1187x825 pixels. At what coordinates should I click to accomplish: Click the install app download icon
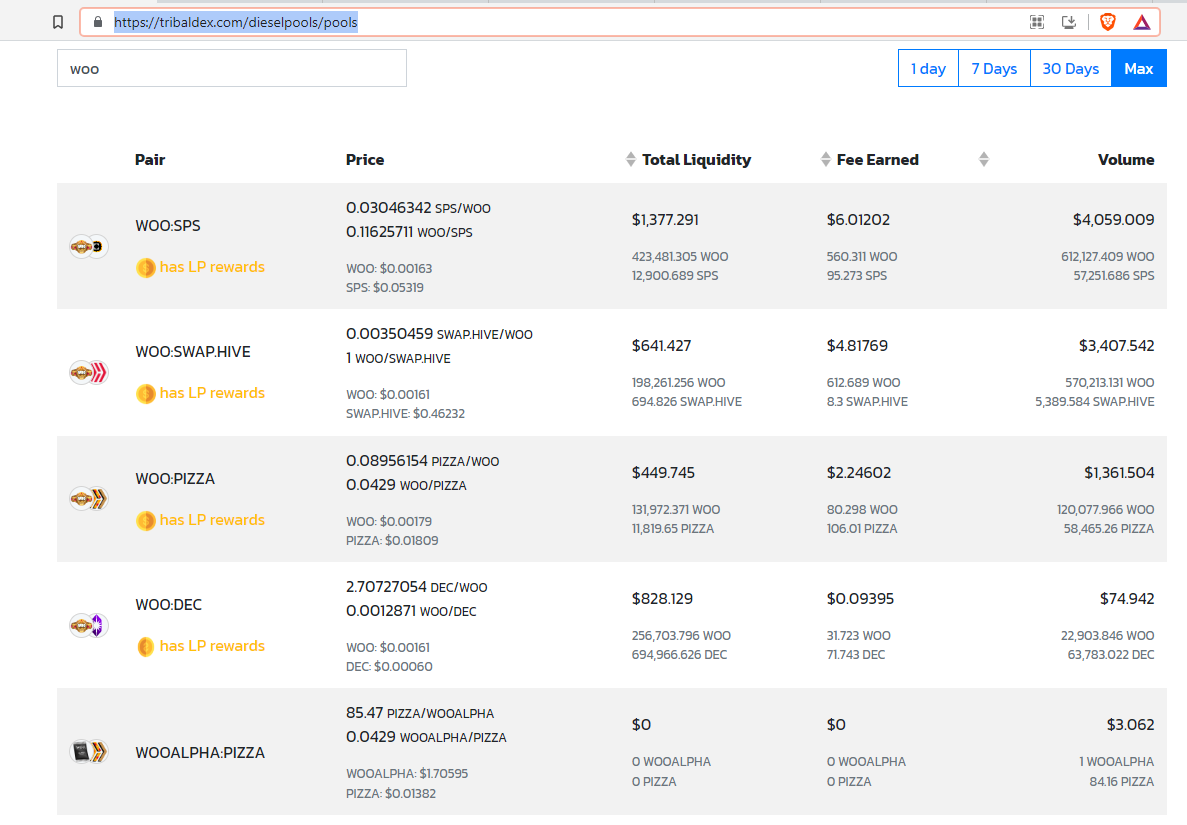click(x=1069, y=22)
